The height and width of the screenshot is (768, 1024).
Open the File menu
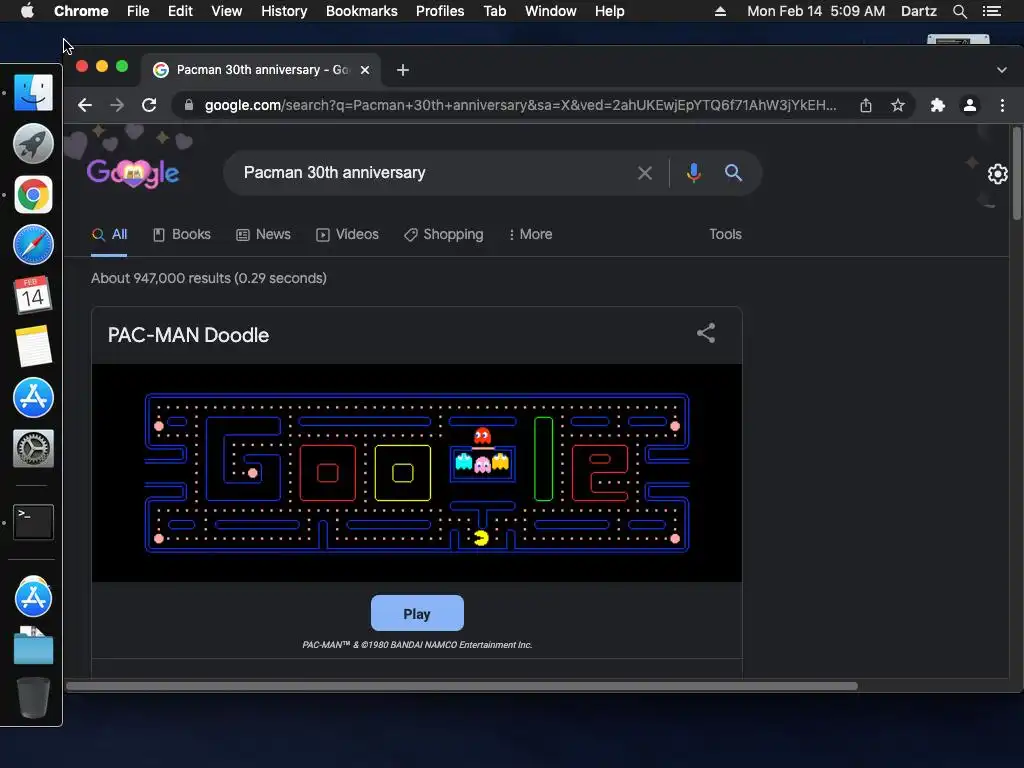pos(138,11)
